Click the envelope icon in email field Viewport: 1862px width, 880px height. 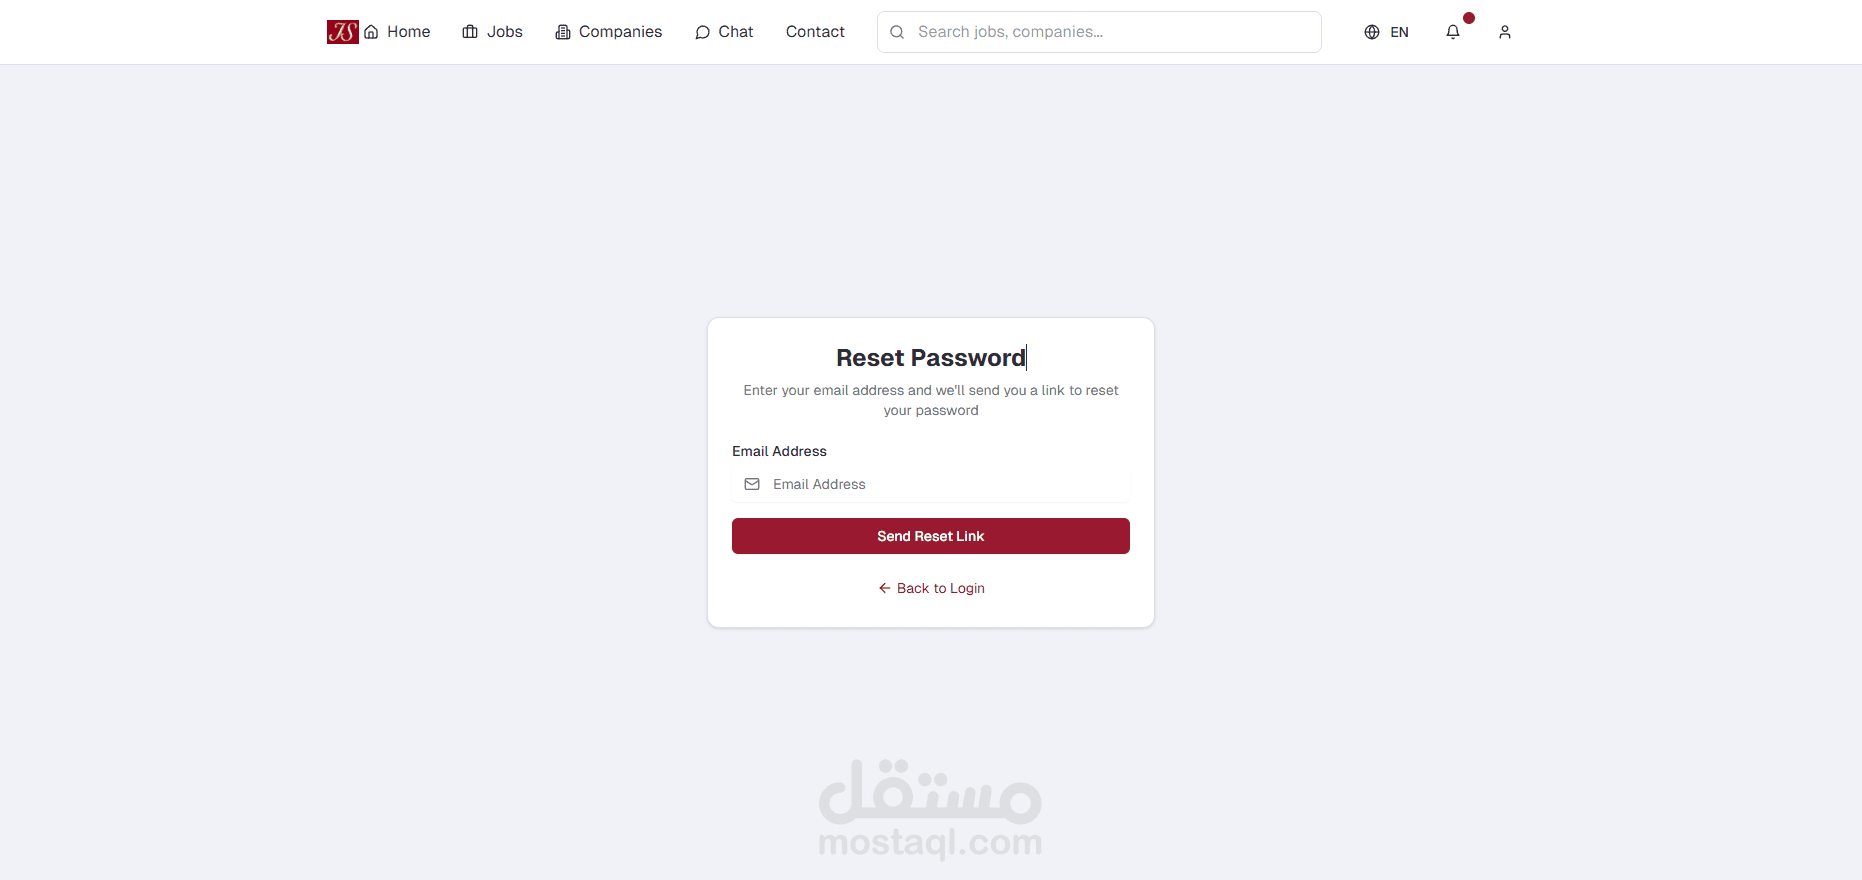[752, 484]
